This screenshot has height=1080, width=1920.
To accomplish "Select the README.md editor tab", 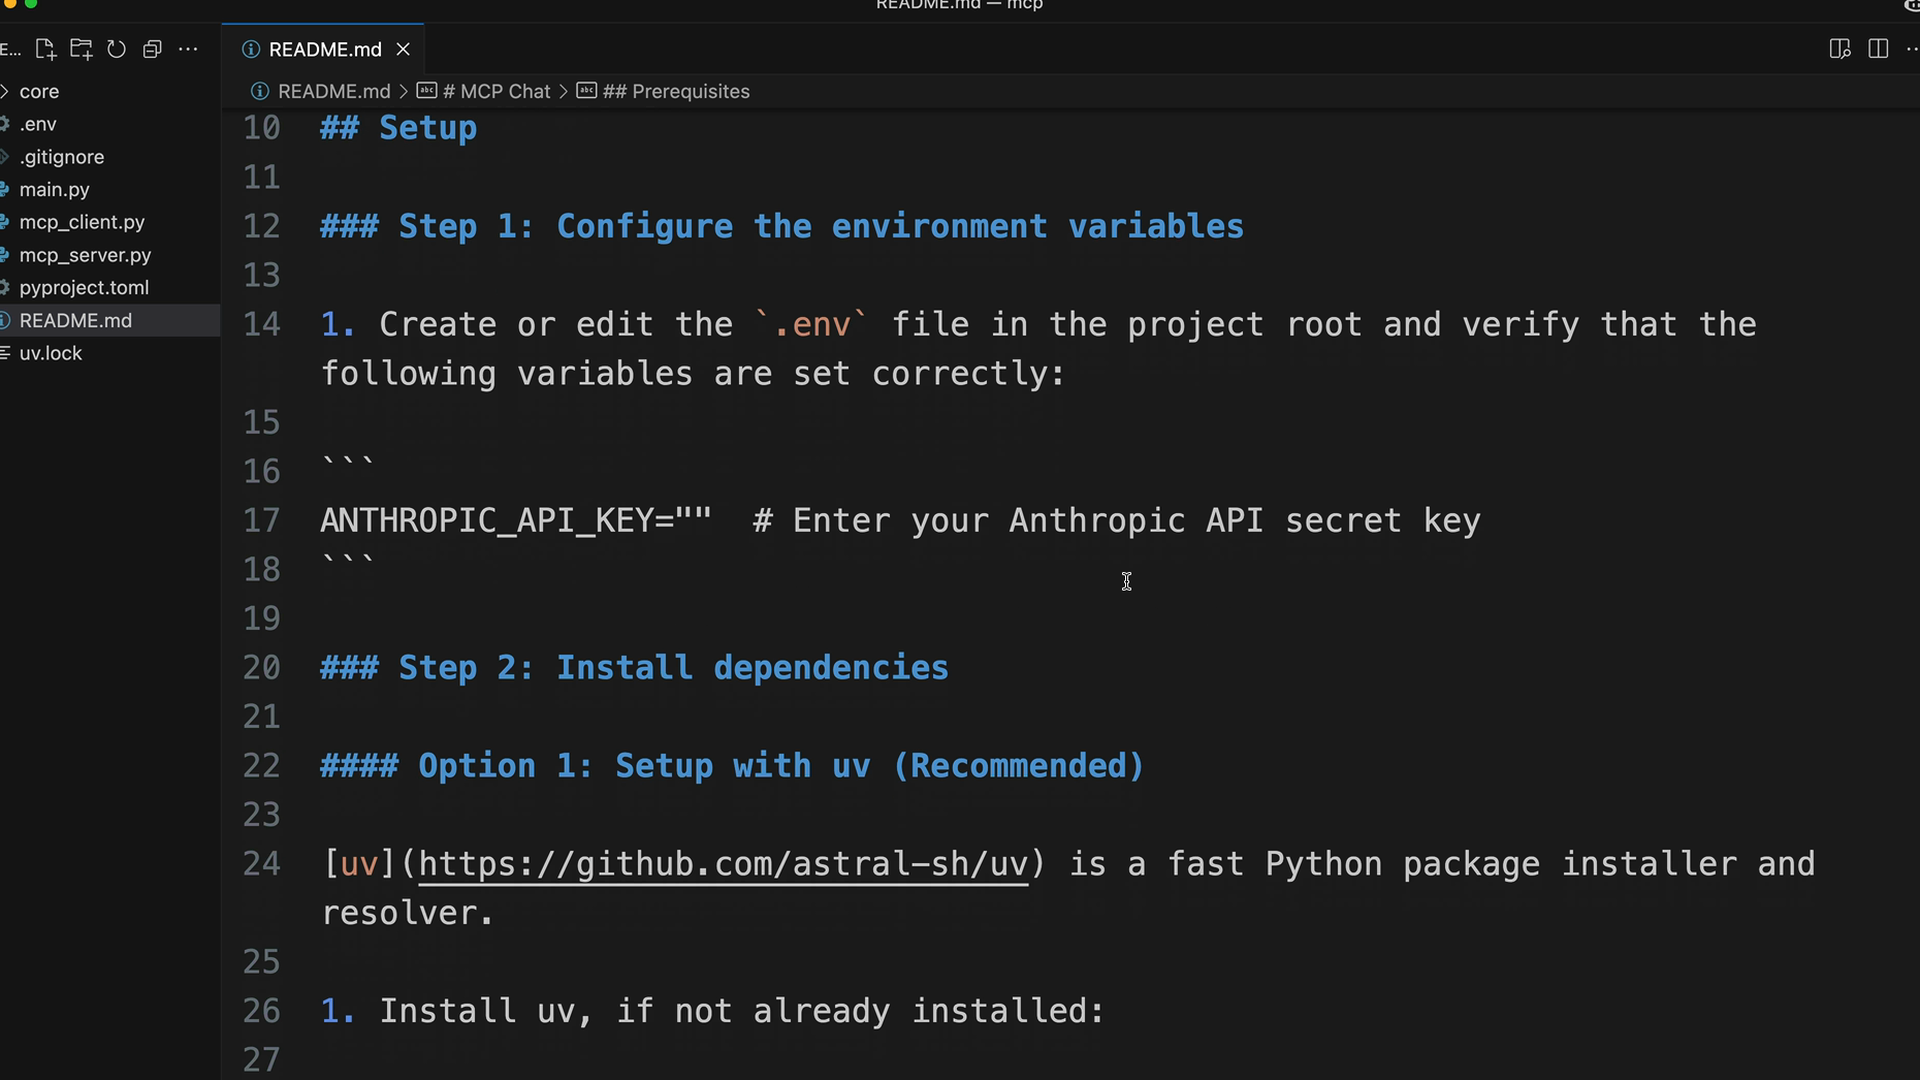I will tap(323, 49).
